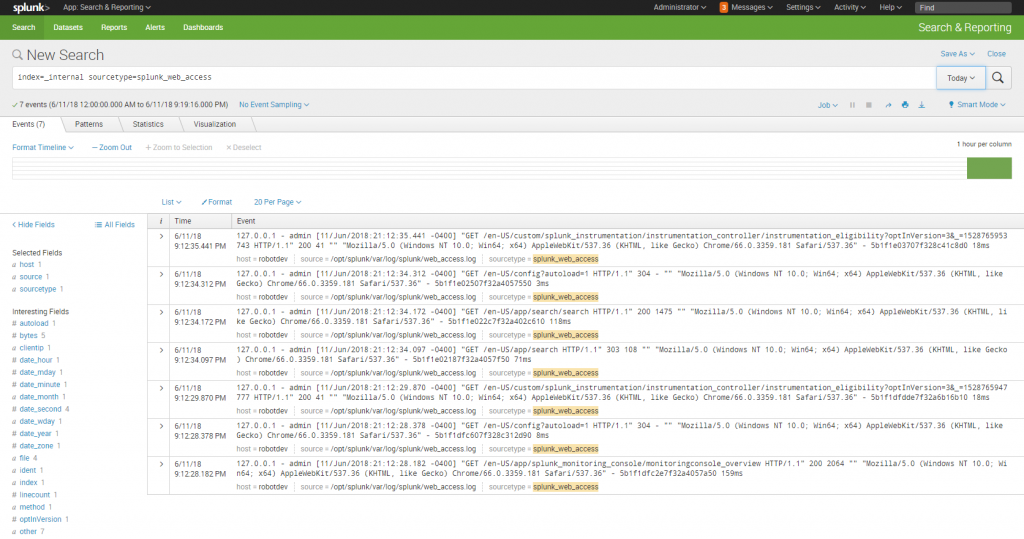Image resolution: width=1024 pixels, height=539 pixels.
Task: Open 20 Per Page dropdown
Action: tap(278, 203)
